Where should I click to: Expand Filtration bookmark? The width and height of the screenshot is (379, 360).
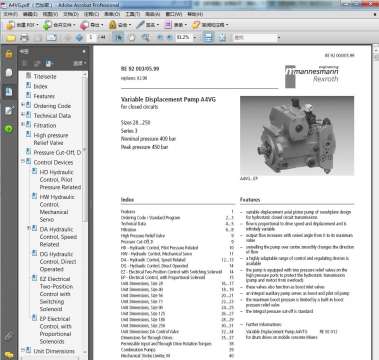(x=23, y=124)
